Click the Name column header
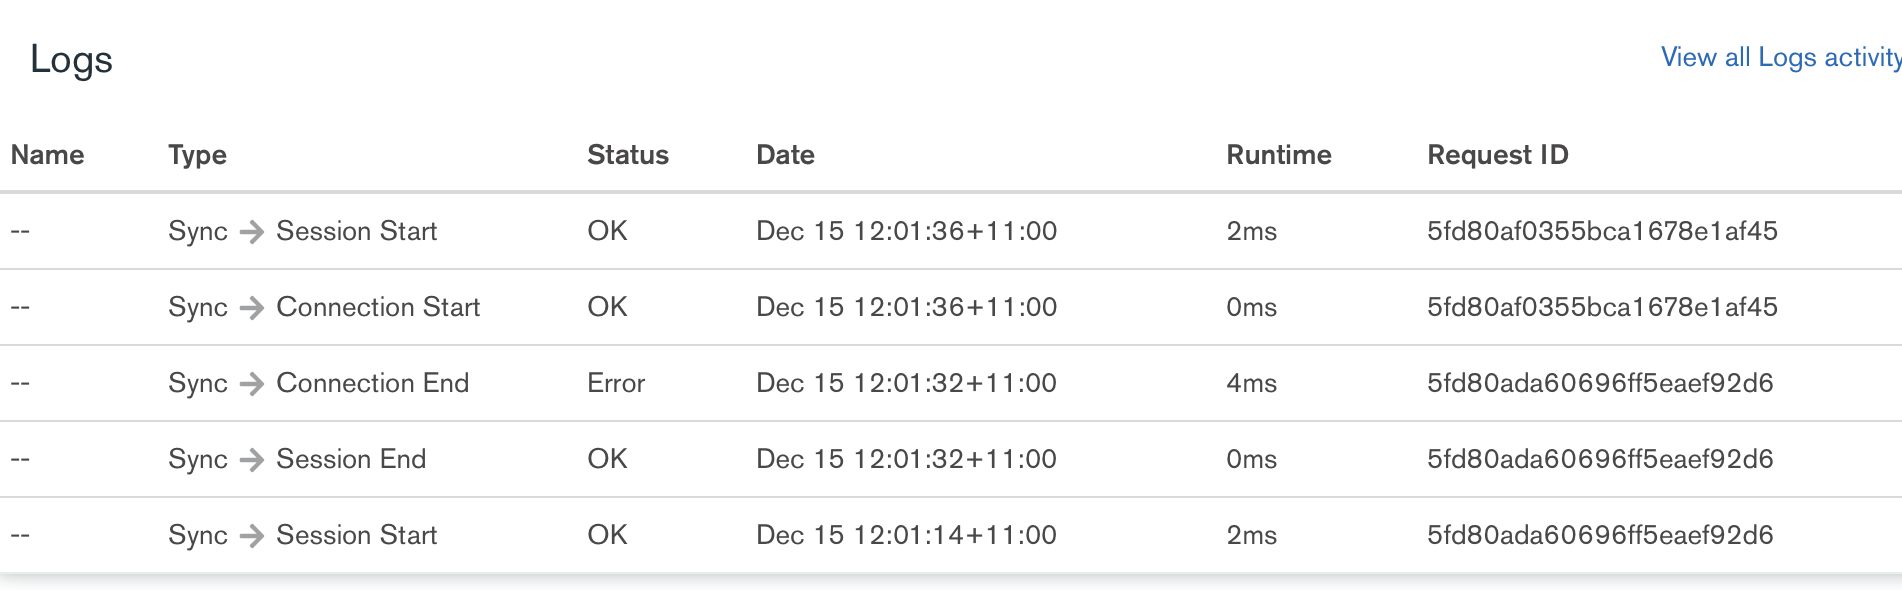 point(47,155)
